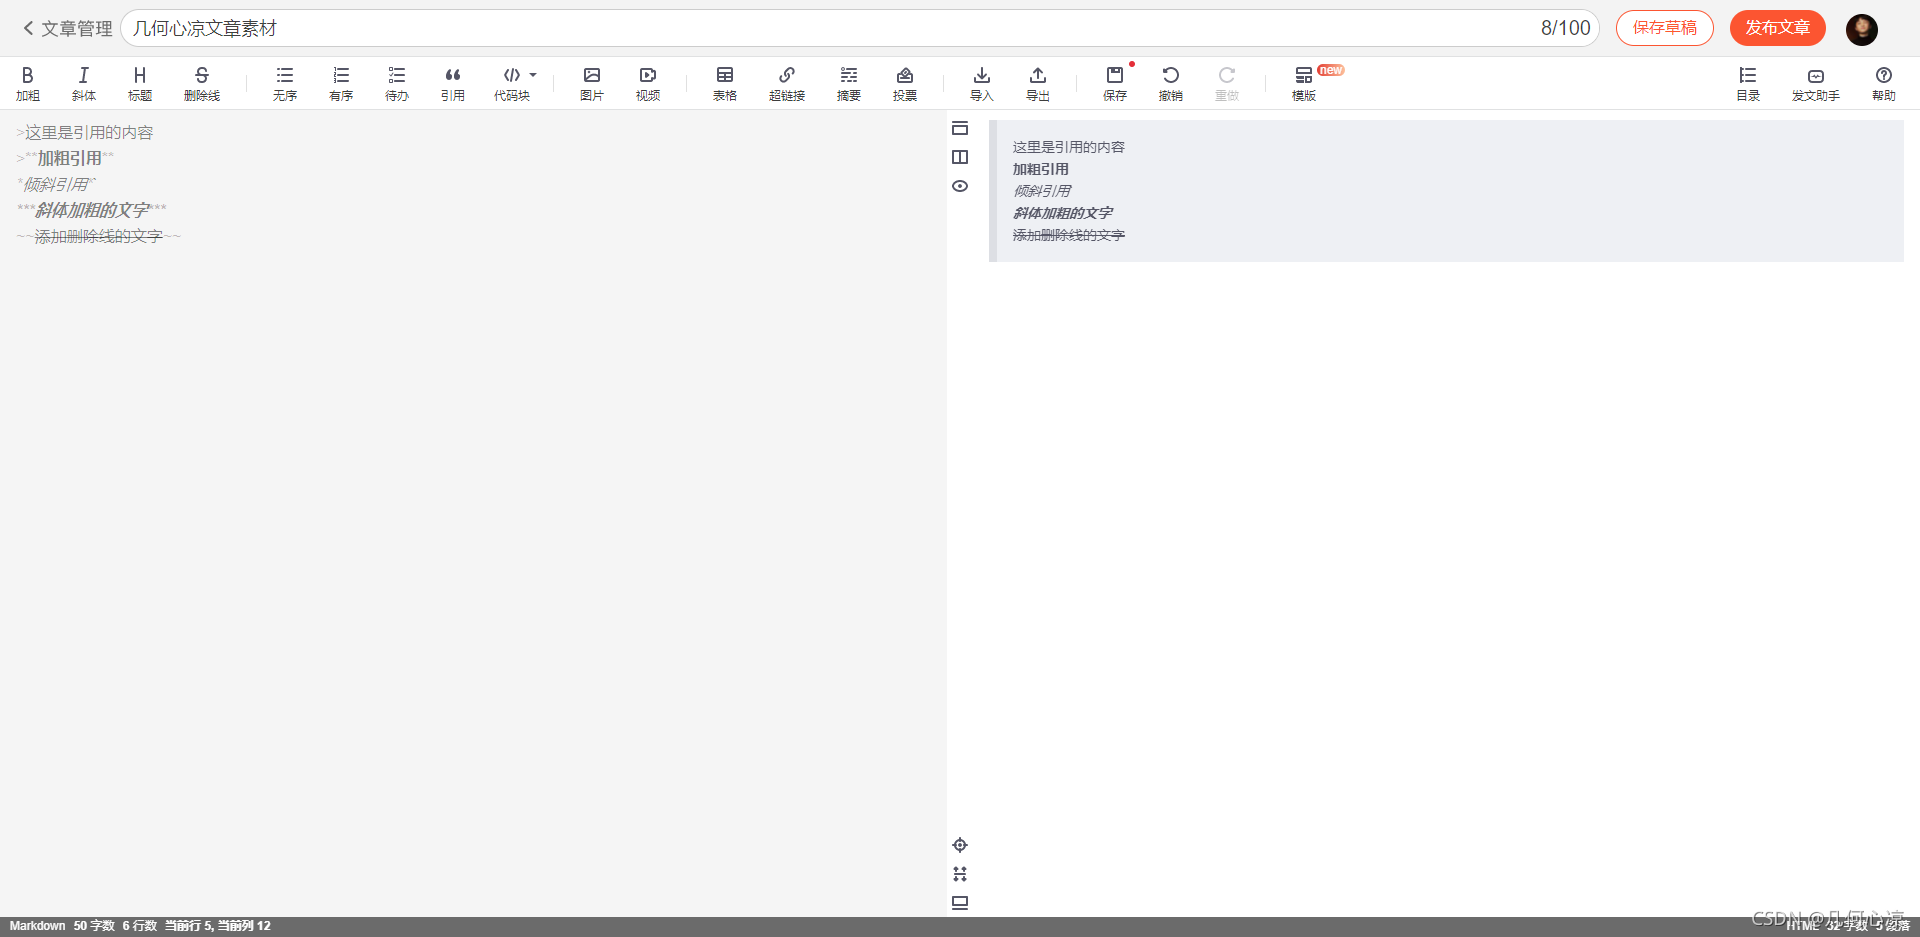The height and width of the screenshot is (937, 1920).
Task: Insert blockquote (引用)
Action: (x=453, y=83)
